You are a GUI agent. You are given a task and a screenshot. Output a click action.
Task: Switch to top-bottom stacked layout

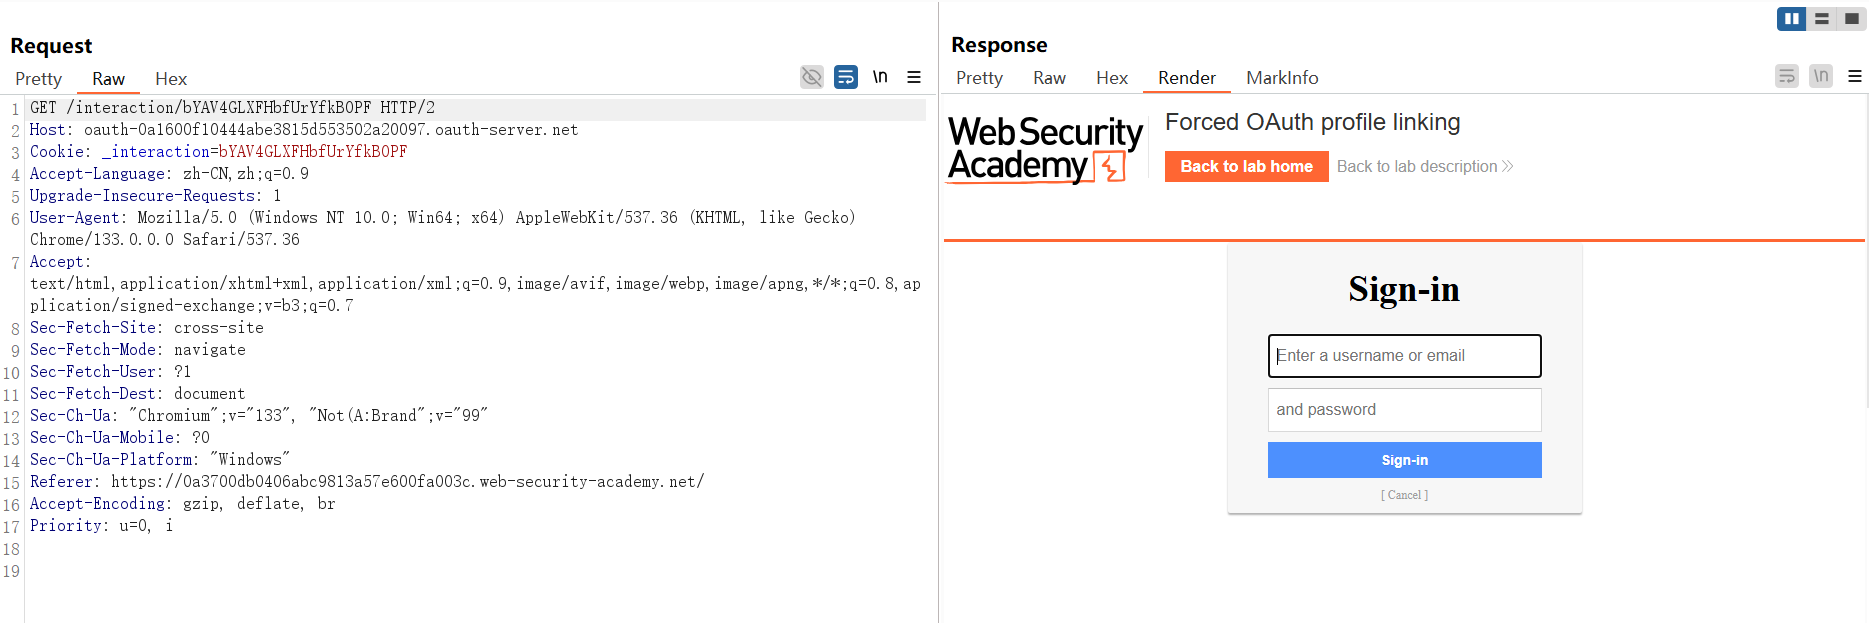(1822, 18)
